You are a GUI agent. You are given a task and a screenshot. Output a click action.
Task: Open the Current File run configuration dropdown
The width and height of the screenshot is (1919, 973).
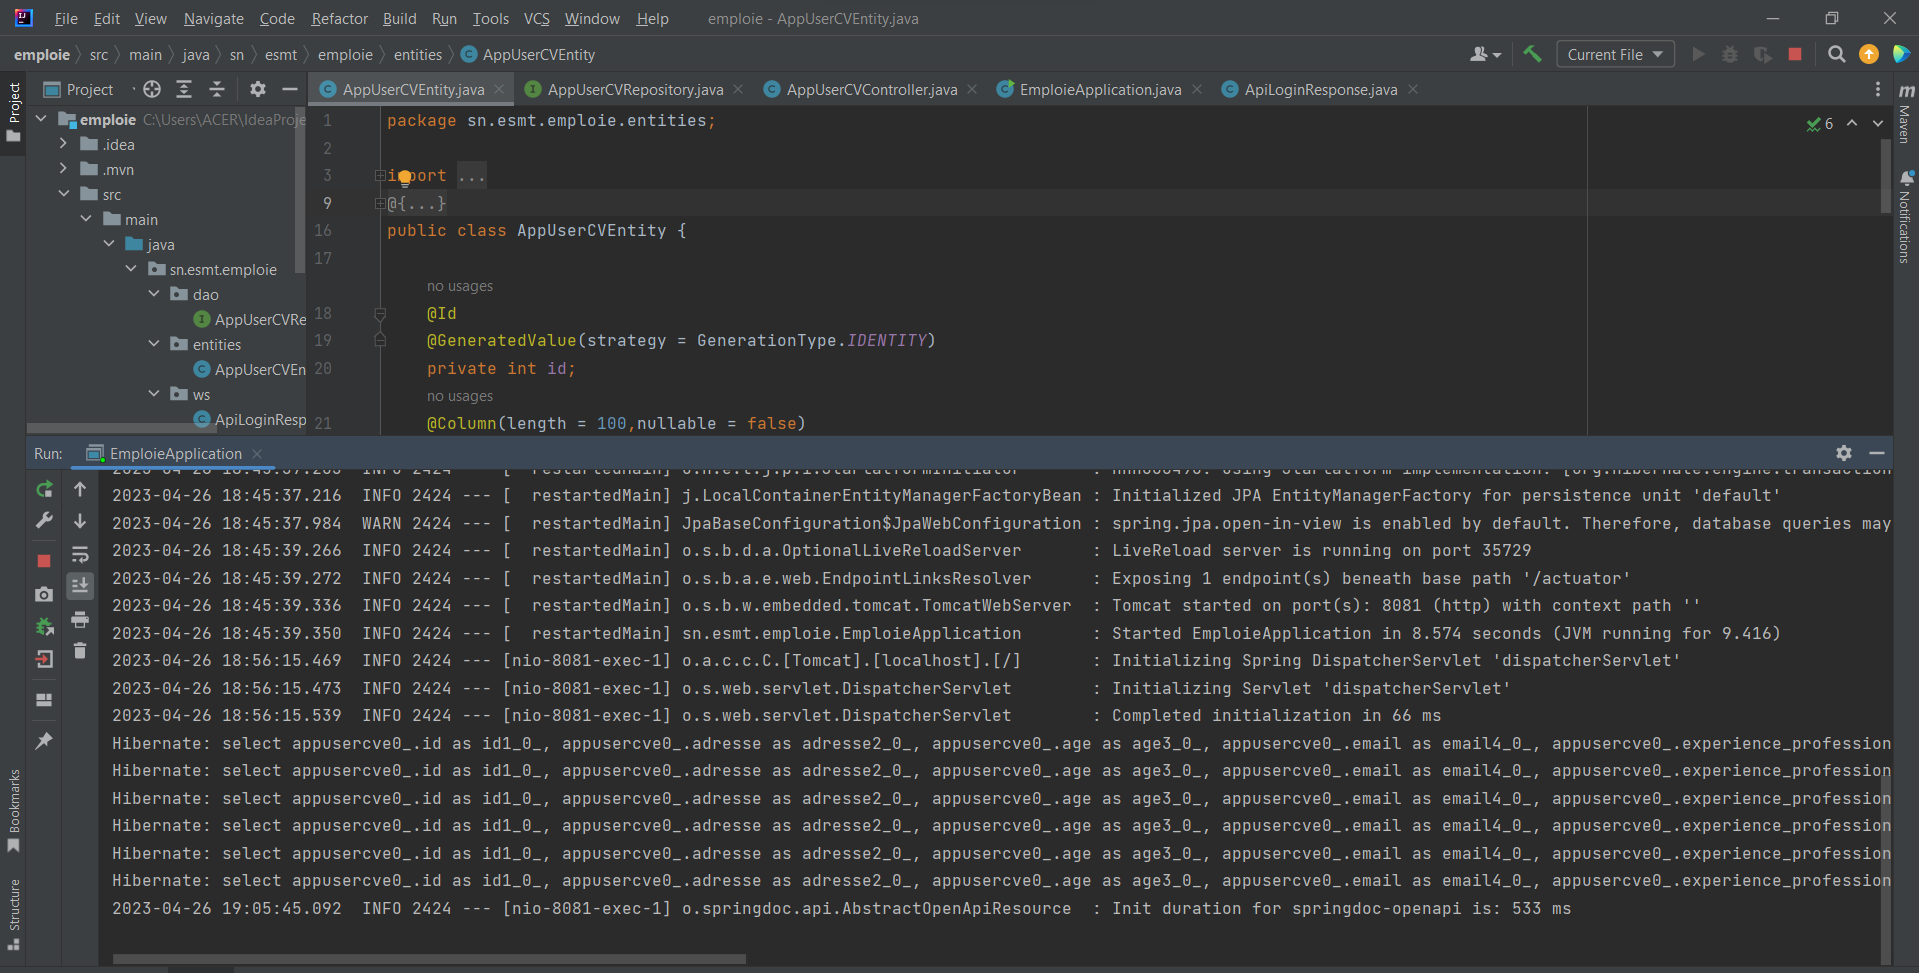1614,54
